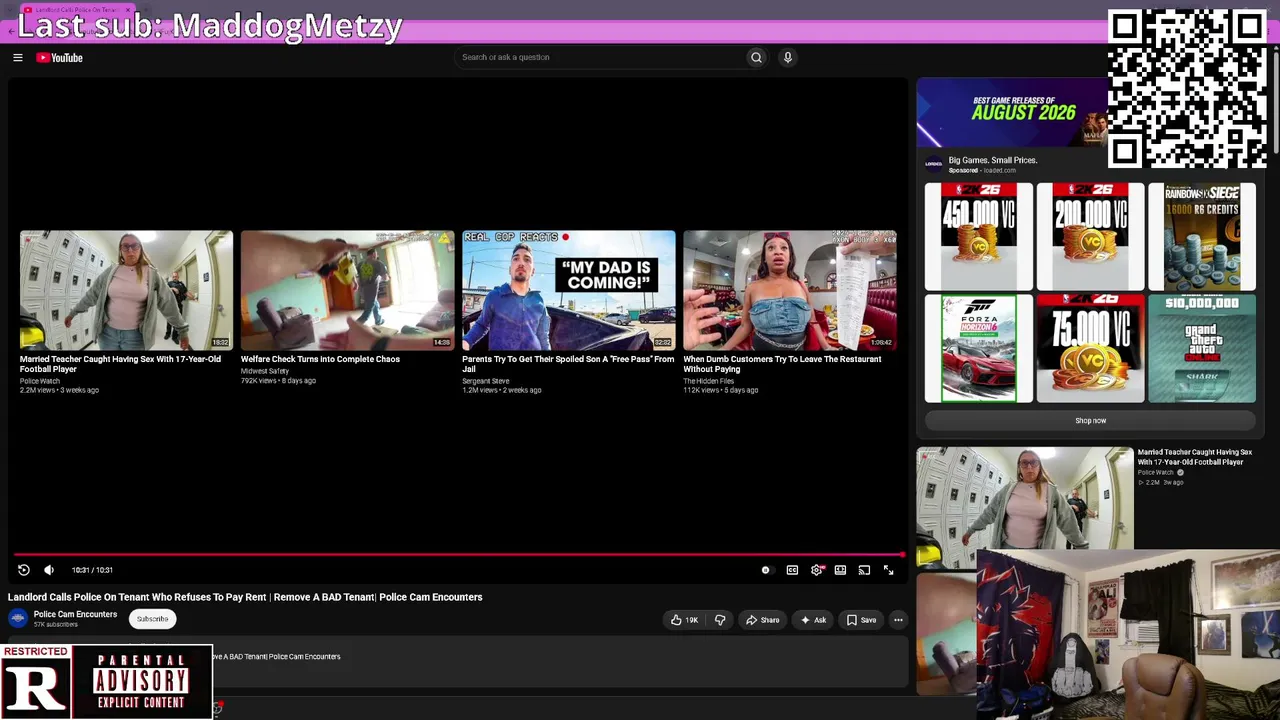Select the 200,000 VC NBA 2K26 product
This screenshot has width=1280, height=720.
[x=1090, y=236]
